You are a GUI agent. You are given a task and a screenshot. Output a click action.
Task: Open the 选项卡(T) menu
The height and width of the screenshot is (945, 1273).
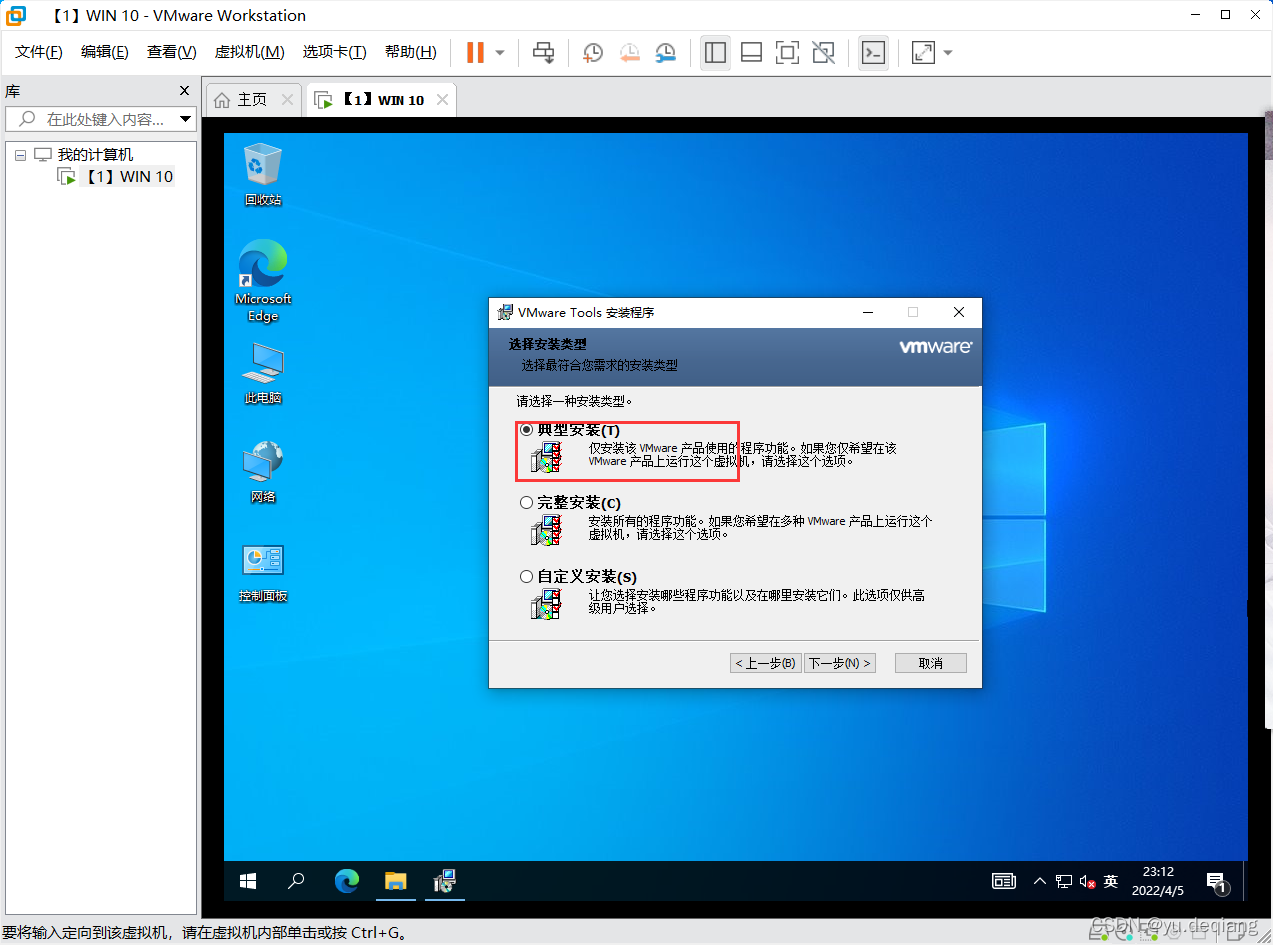pos(335,52)
